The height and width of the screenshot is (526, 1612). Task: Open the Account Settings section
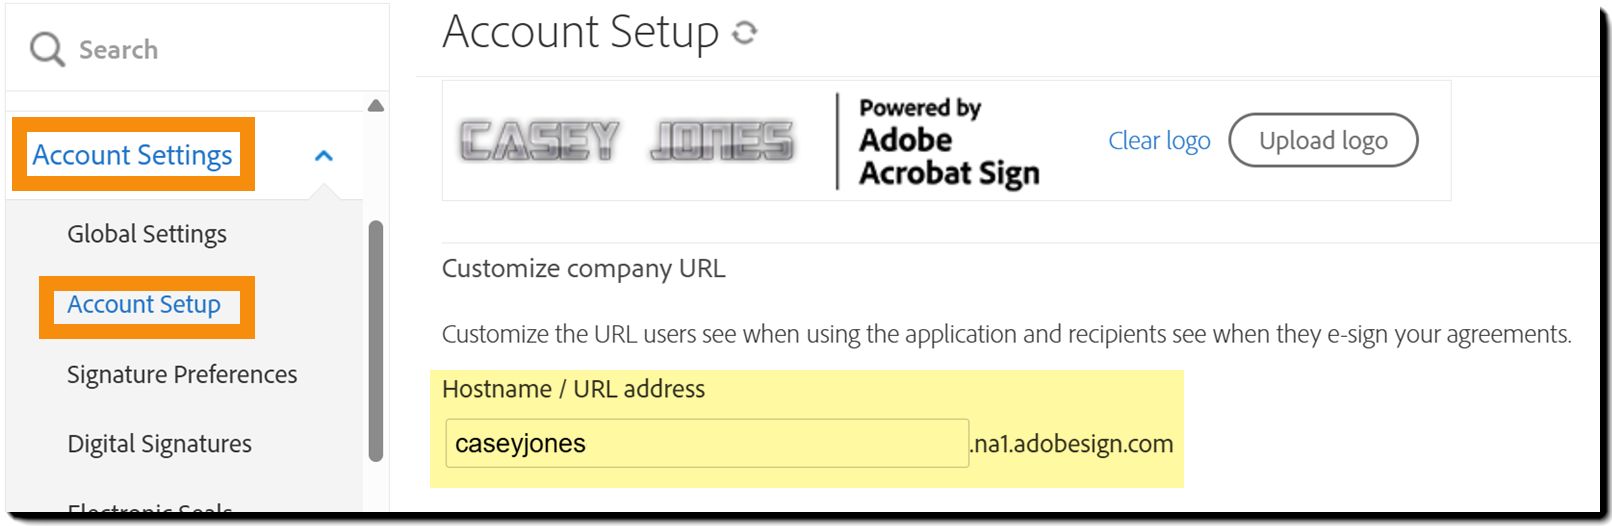[132, 155]
